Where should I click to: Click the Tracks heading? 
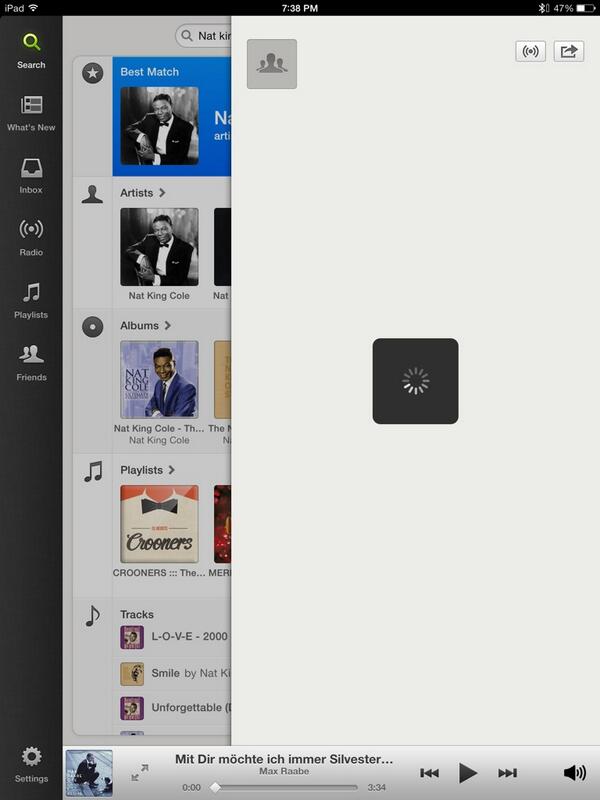click(x=137, y=614)
